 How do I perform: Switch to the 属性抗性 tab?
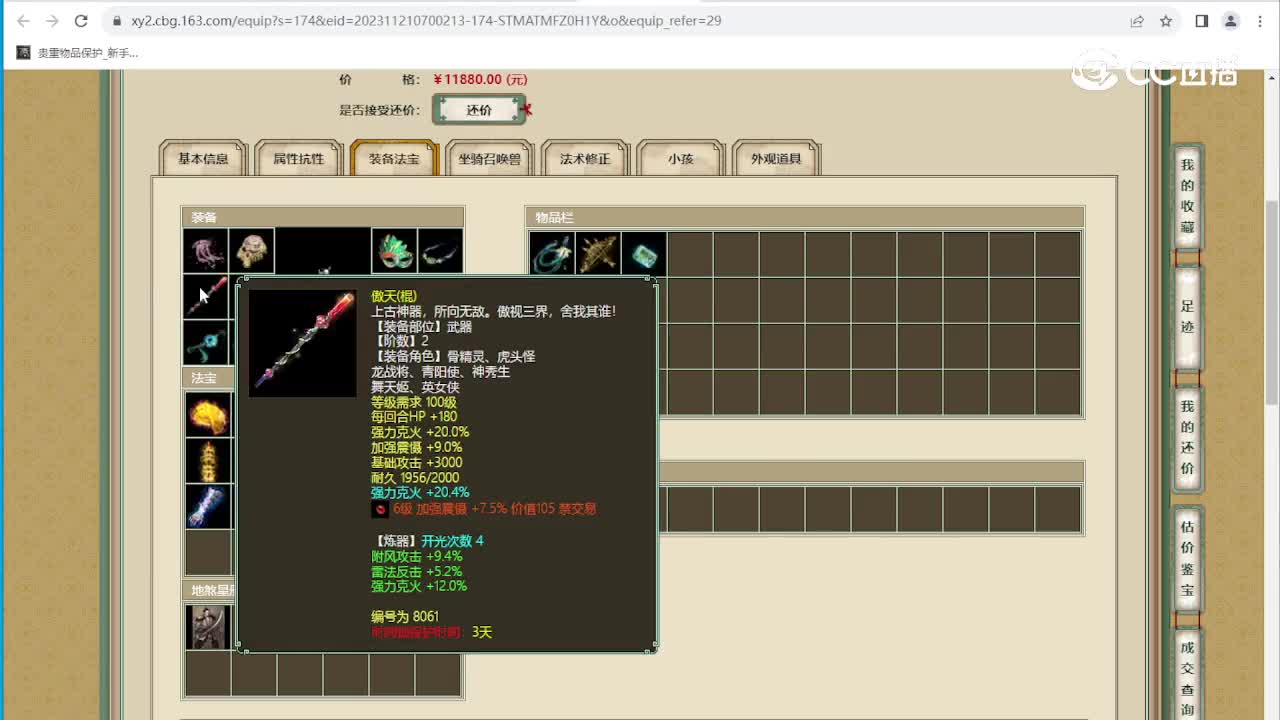pyautogui.click(x=299, y=158)
